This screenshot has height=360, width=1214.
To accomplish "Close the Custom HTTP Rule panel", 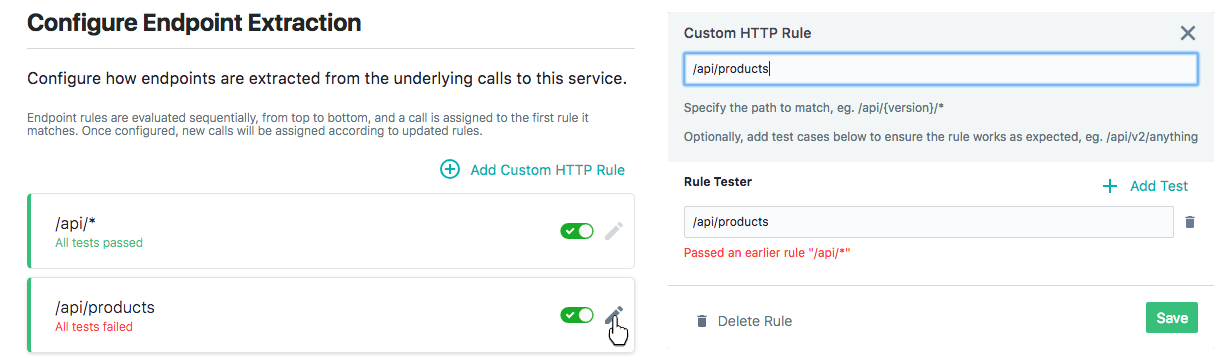I will coord(1187,33).
